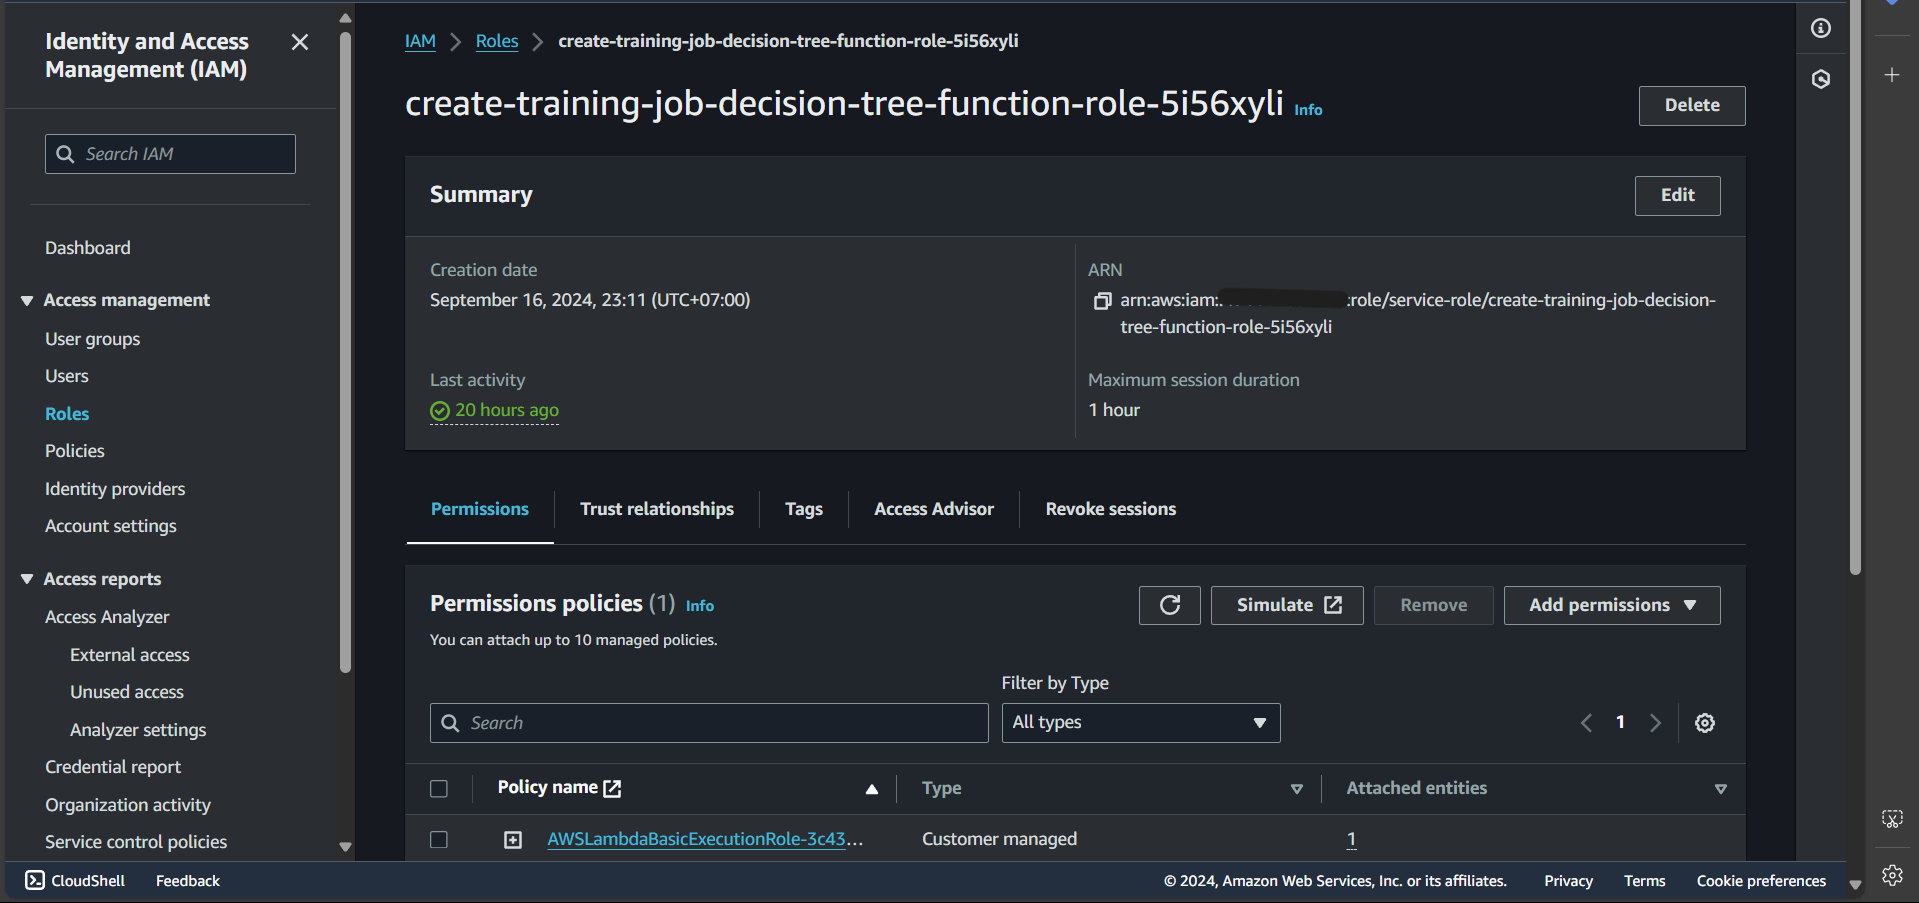1919x903 pixels.
Task: Open the Add permissions dropdown
Action: click(x=1611, y=605)
